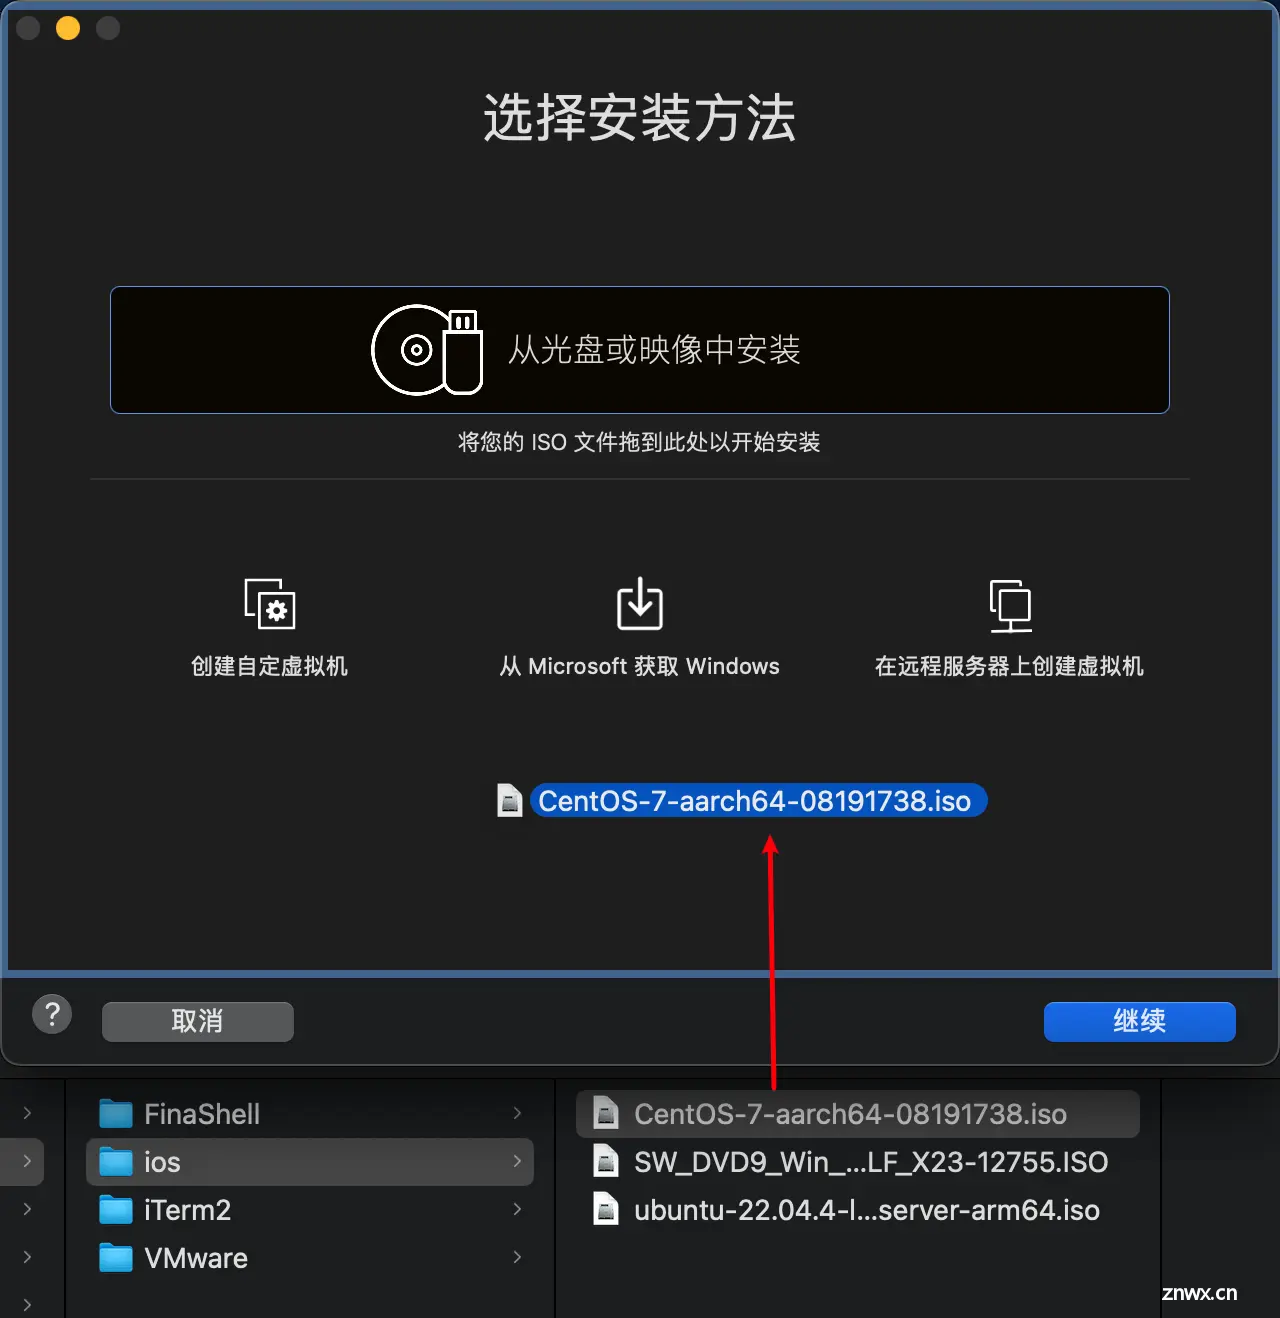The width and height of the screenshot is (1280, 1318).
Task: Click the 将您的 ISO 文件拖到此处 hint text
Action: click(x=640, y=442)
